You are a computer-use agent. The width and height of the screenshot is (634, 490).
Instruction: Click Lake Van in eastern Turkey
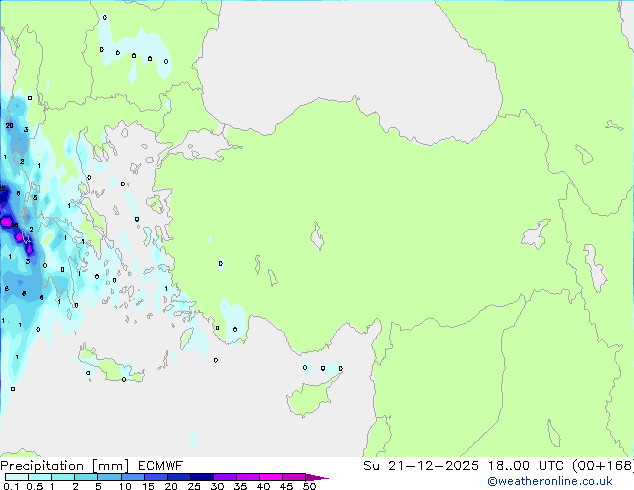point(537,235)
